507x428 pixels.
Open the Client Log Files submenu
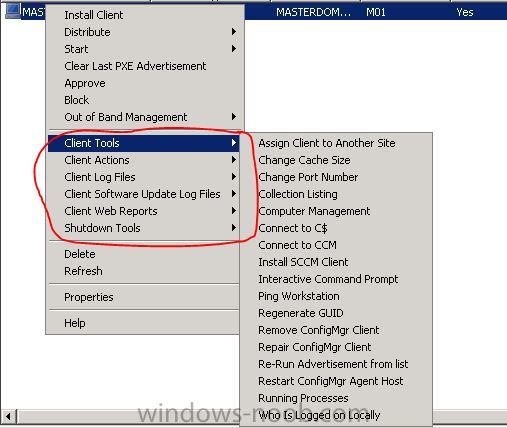click(x=144, y=177)
